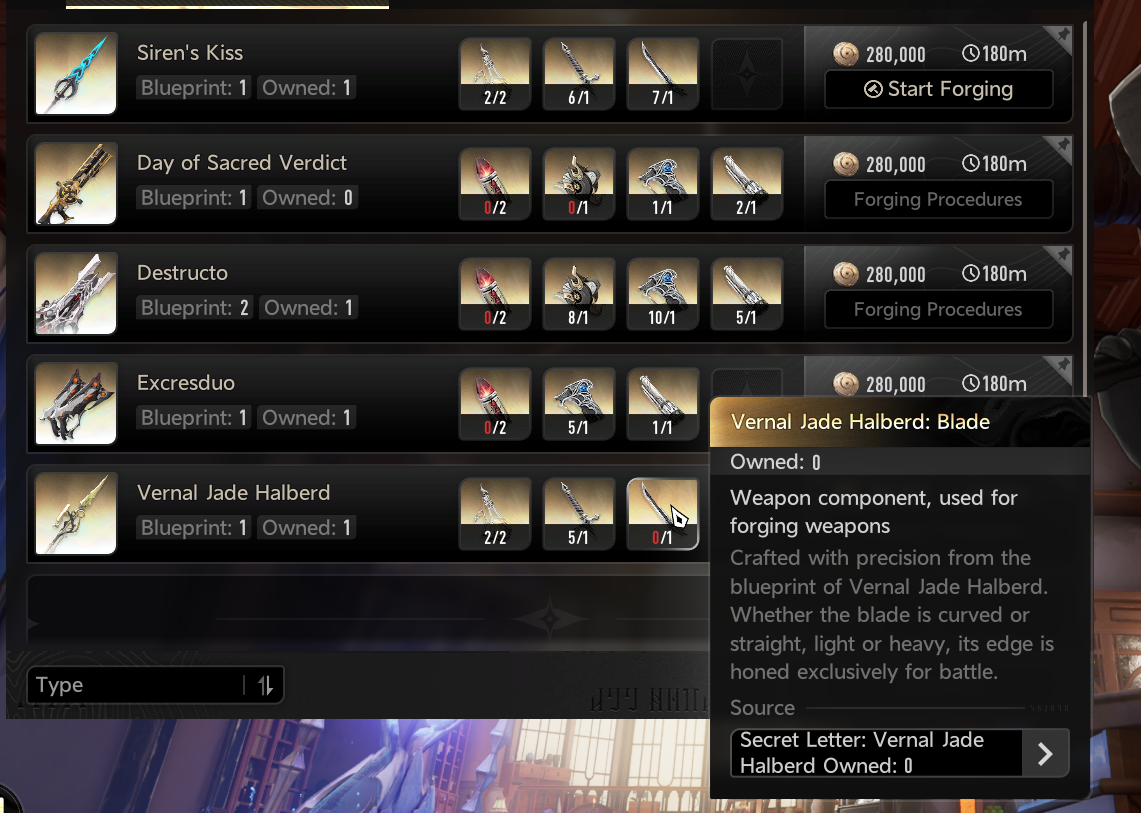1141x813 pixels.
Task: Start Forging Siren's Kiss
Action: [938, 90]
